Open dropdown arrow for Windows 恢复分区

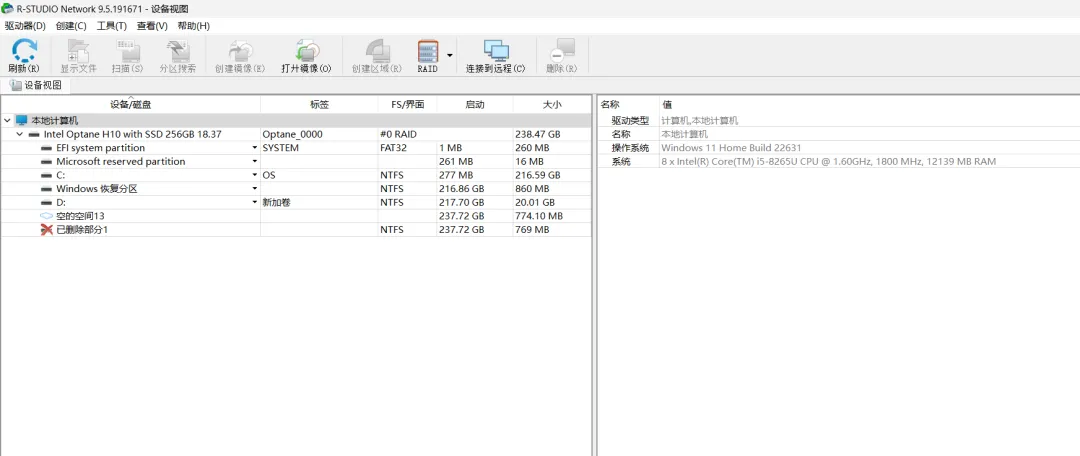point(255,189)
